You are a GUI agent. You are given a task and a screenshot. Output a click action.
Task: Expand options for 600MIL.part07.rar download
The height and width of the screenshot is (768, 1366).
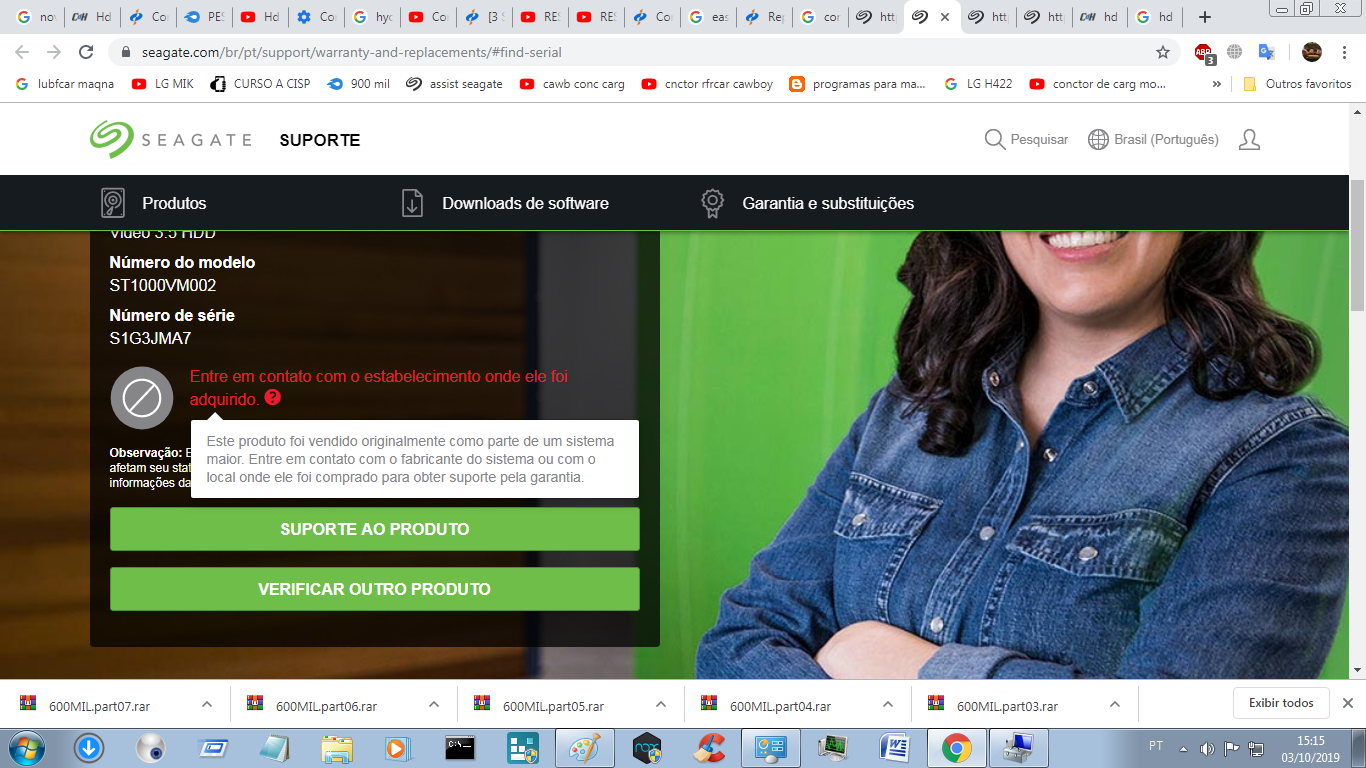(207, 704)
